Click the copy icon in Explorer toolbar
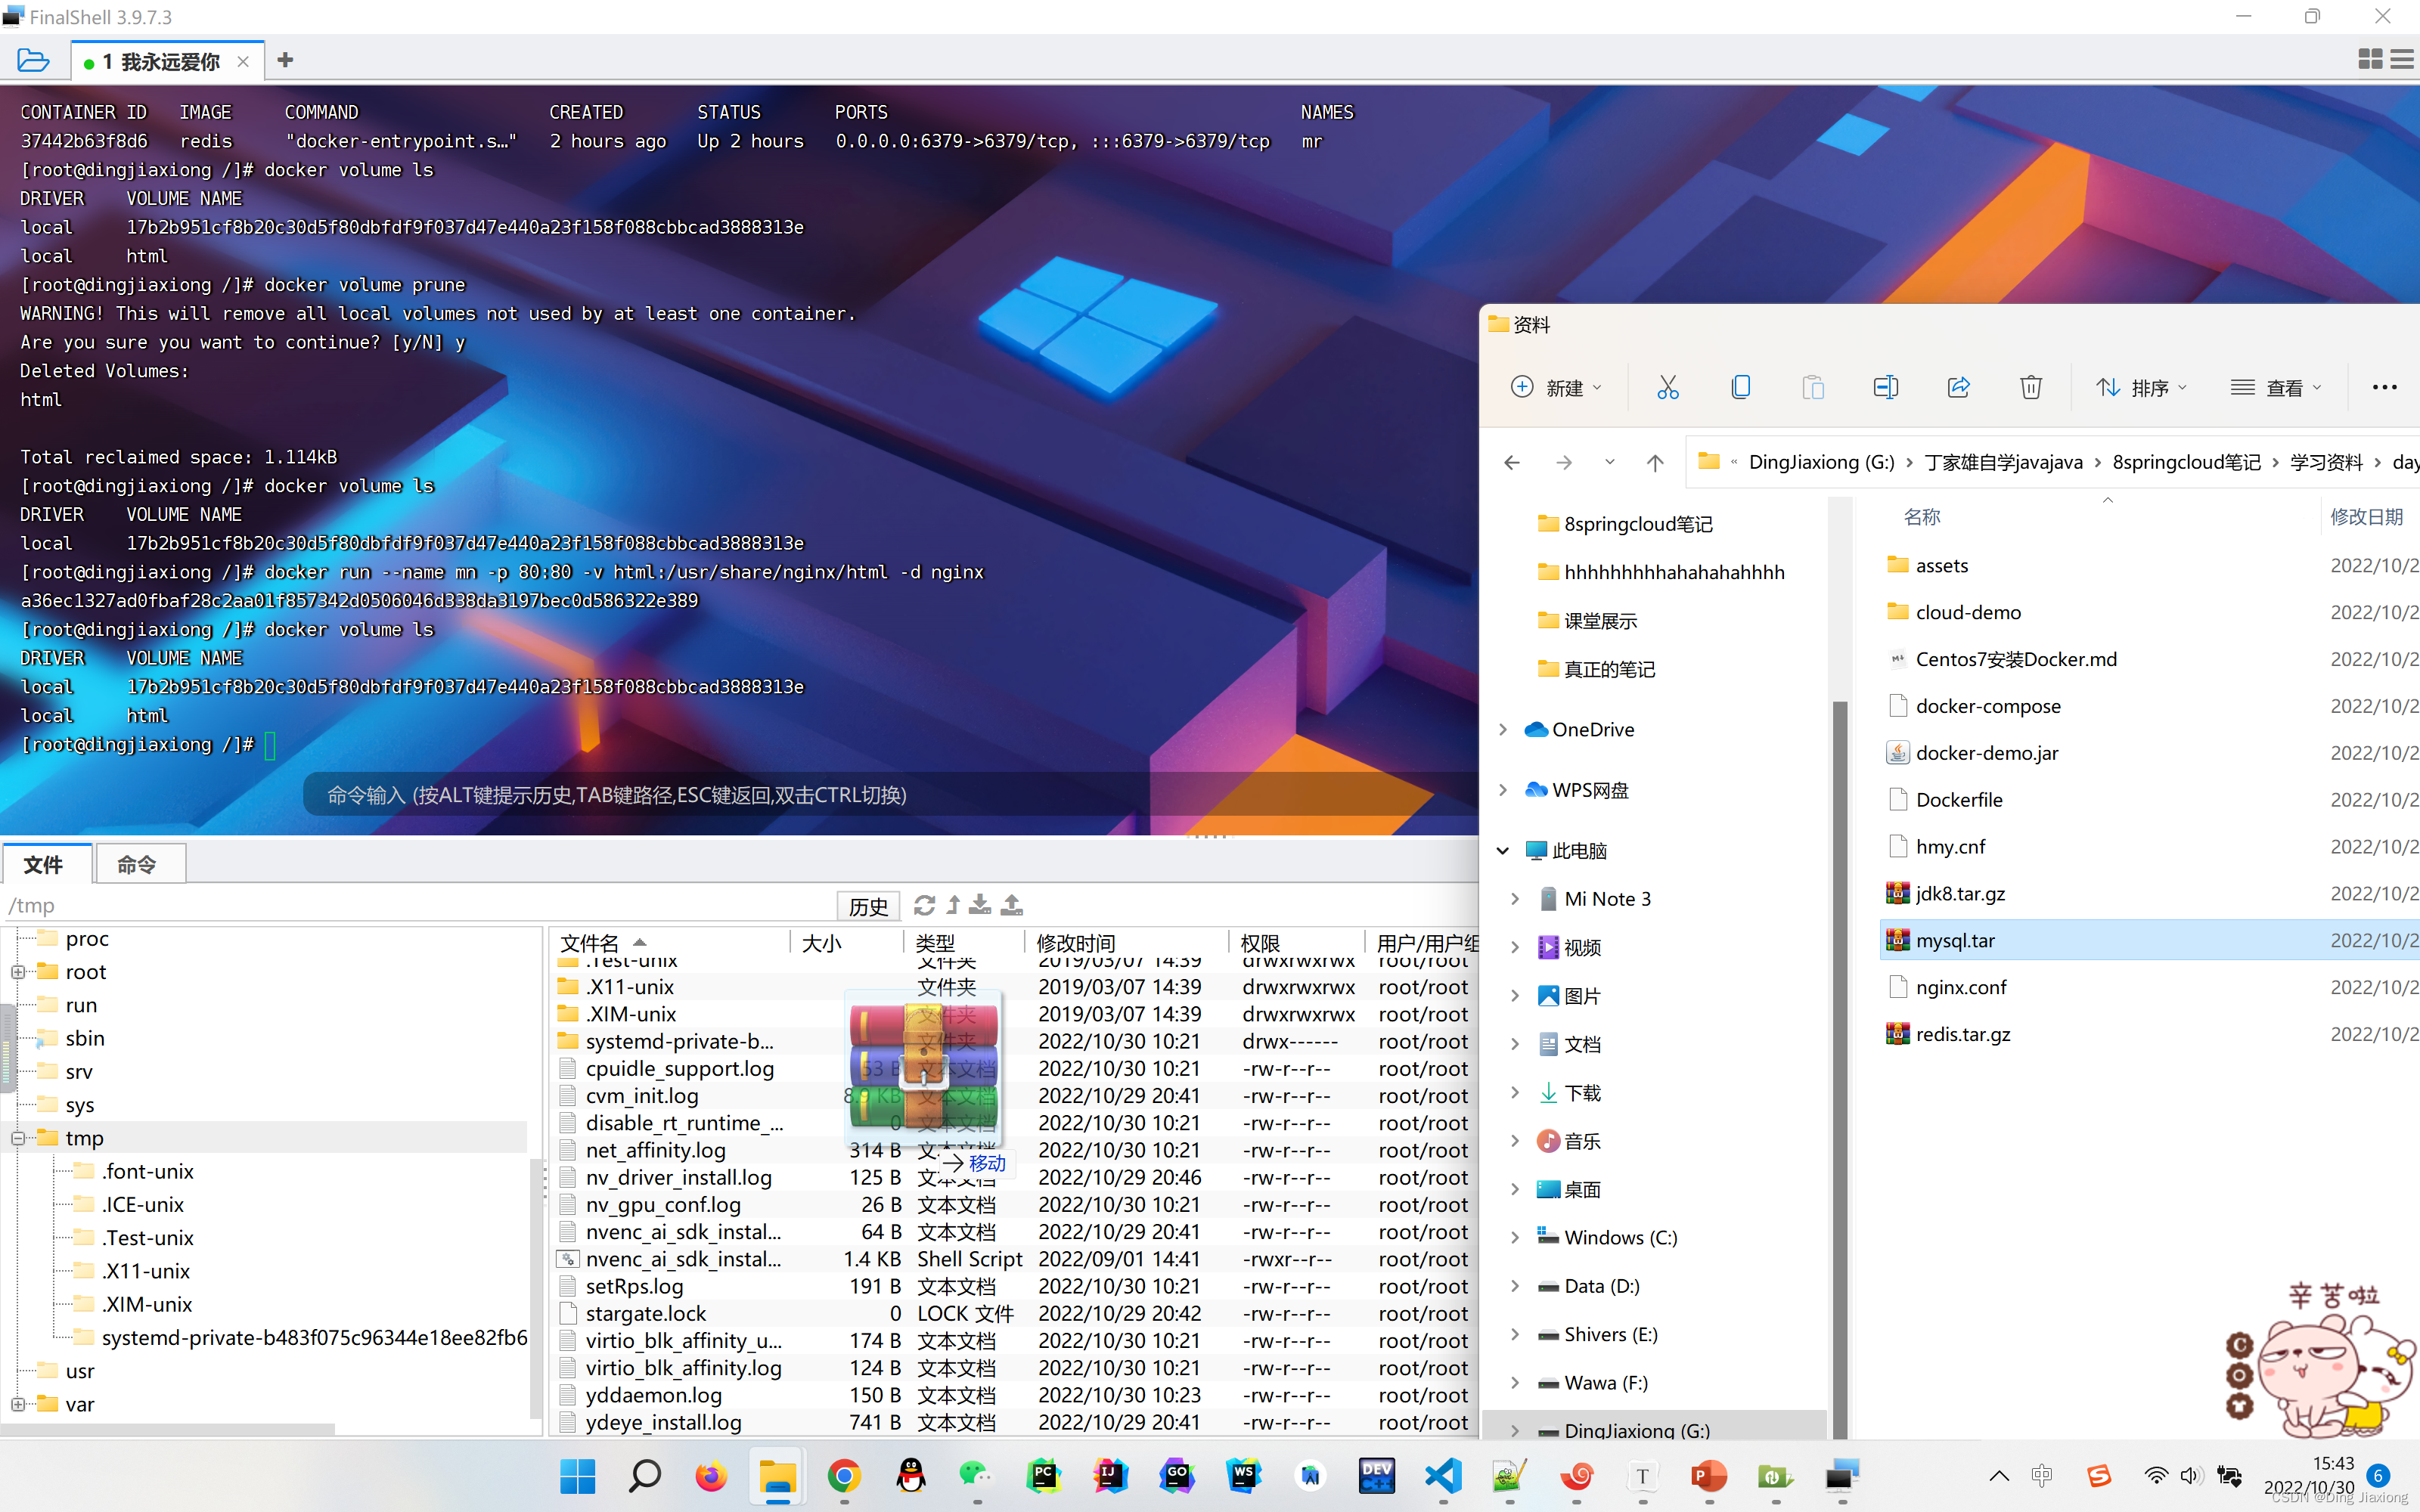2420x1512 pixels. (x=1740, y=387)
